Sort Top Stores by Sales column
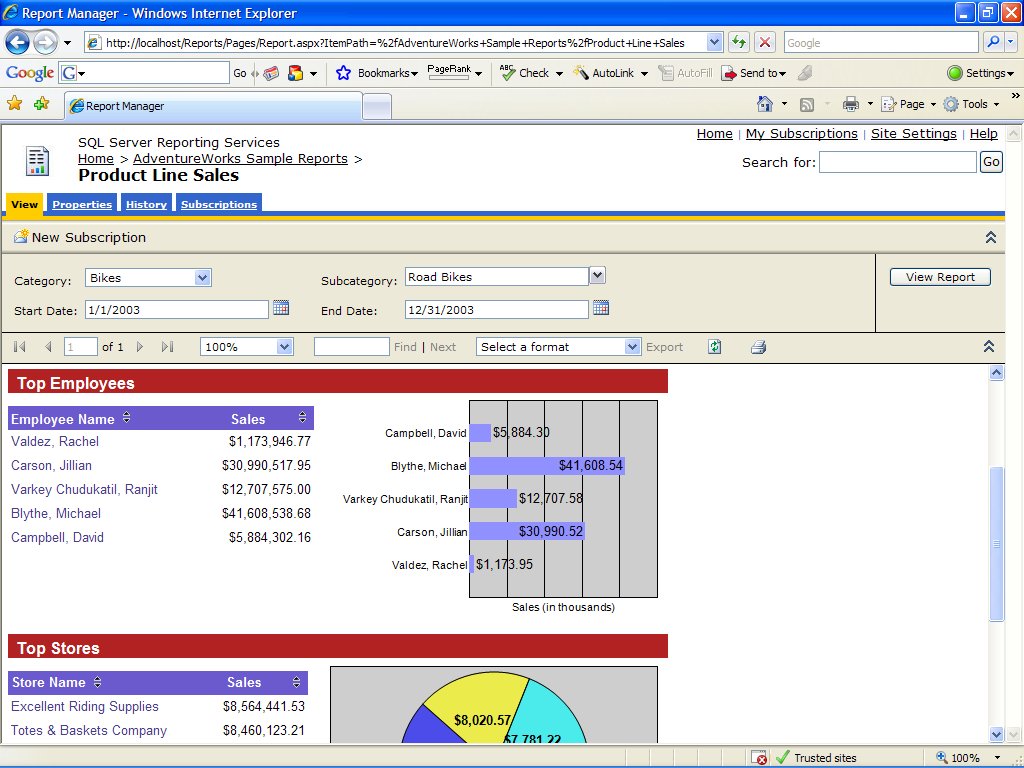 (297, 682)
